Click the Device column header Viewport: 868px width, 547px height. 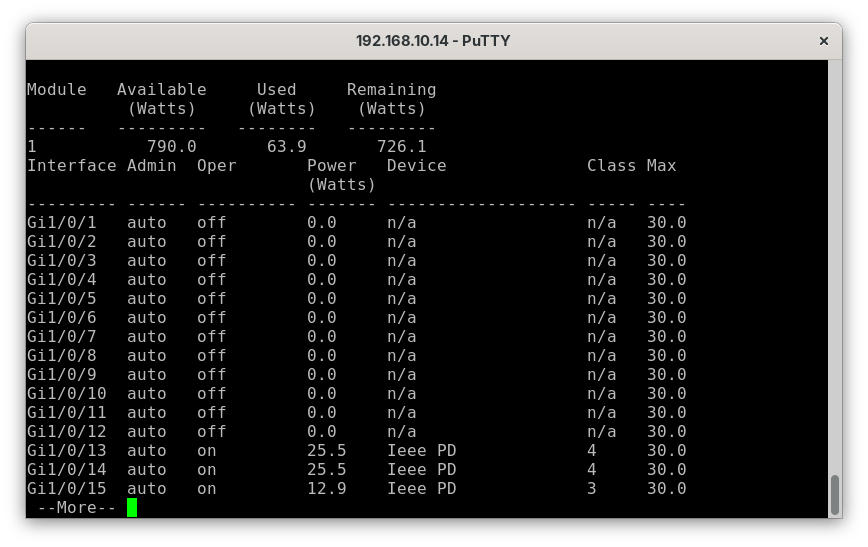point(416,166)
